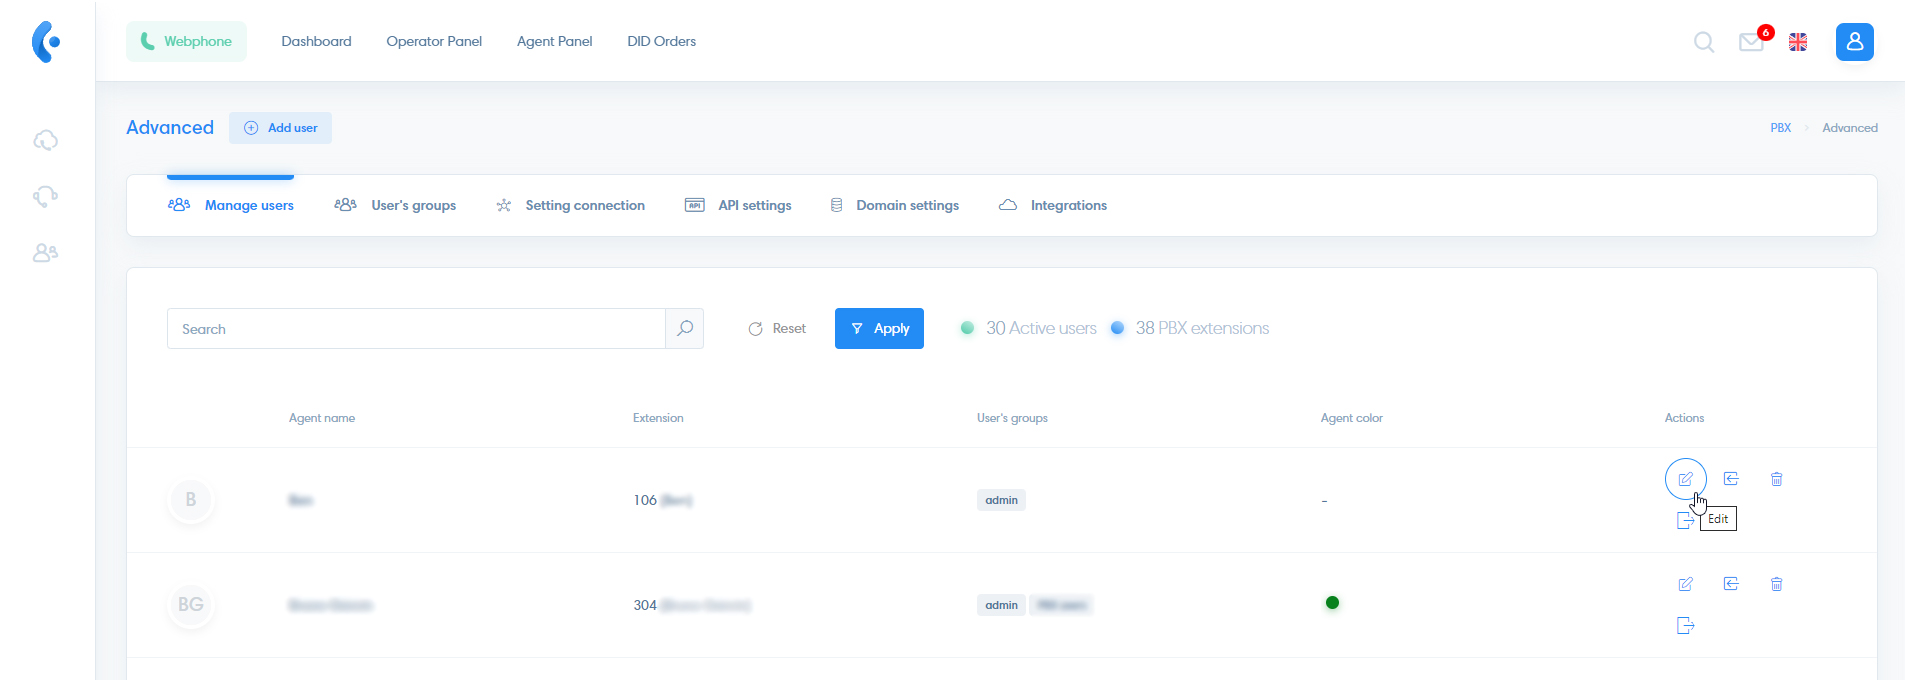Click the search field's magnifier button
This screenshot has width=1905, height=680.
point(684,328)
